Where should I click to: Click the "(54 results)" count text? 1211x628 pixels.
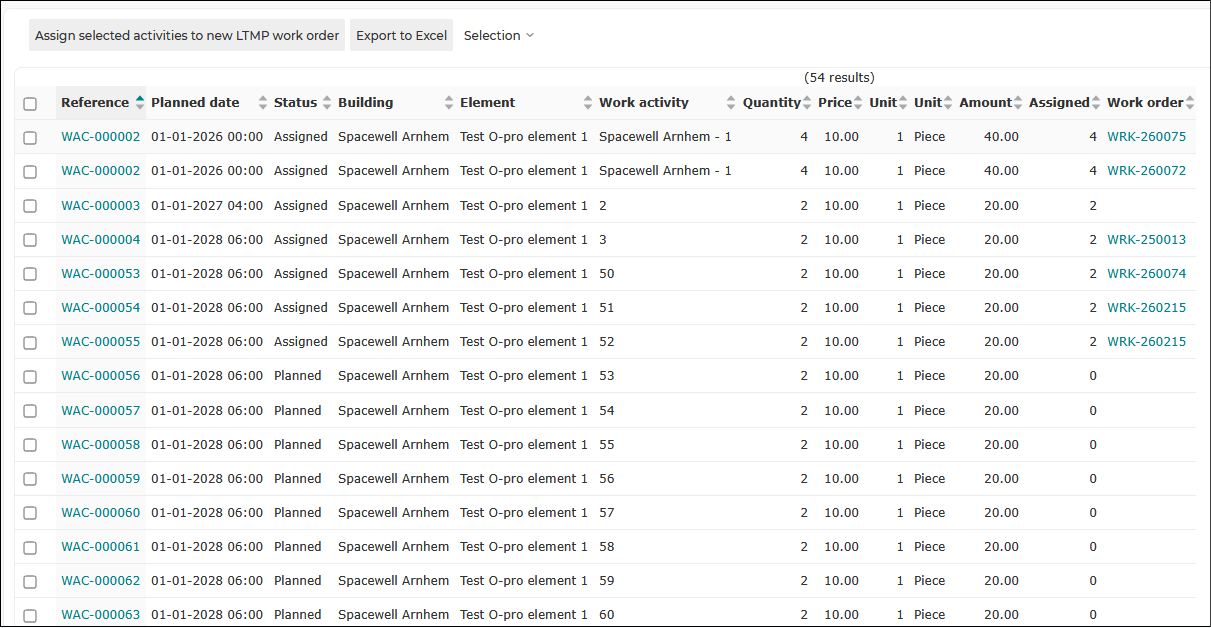pos(839,77)
